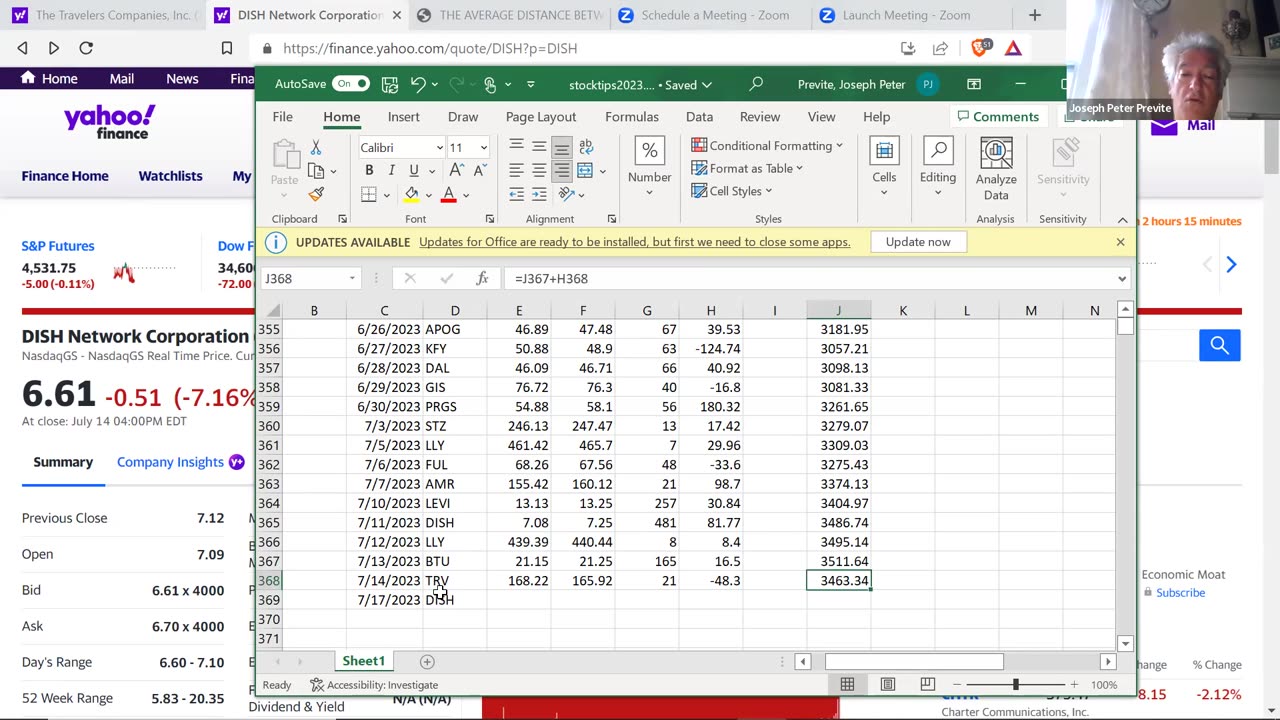1280x720 pixels.
Task: Toggle Center alignment
Action: [539, 171]
